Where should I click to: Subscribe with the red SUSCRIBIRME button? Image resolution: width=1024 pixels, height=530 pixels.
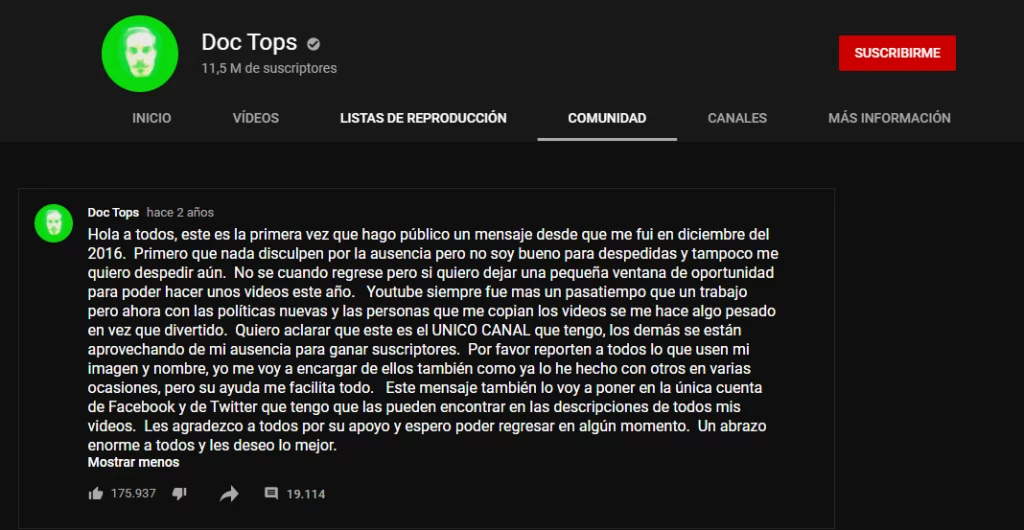[x=897, y=53]
